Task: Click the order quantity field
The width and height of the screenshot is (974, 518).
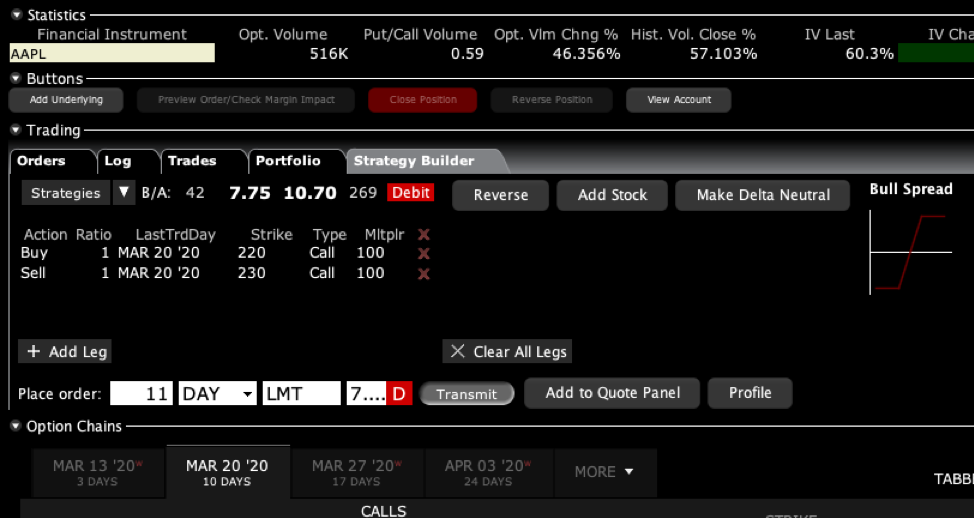Action: pyautogui.click(x=142, y=394)
